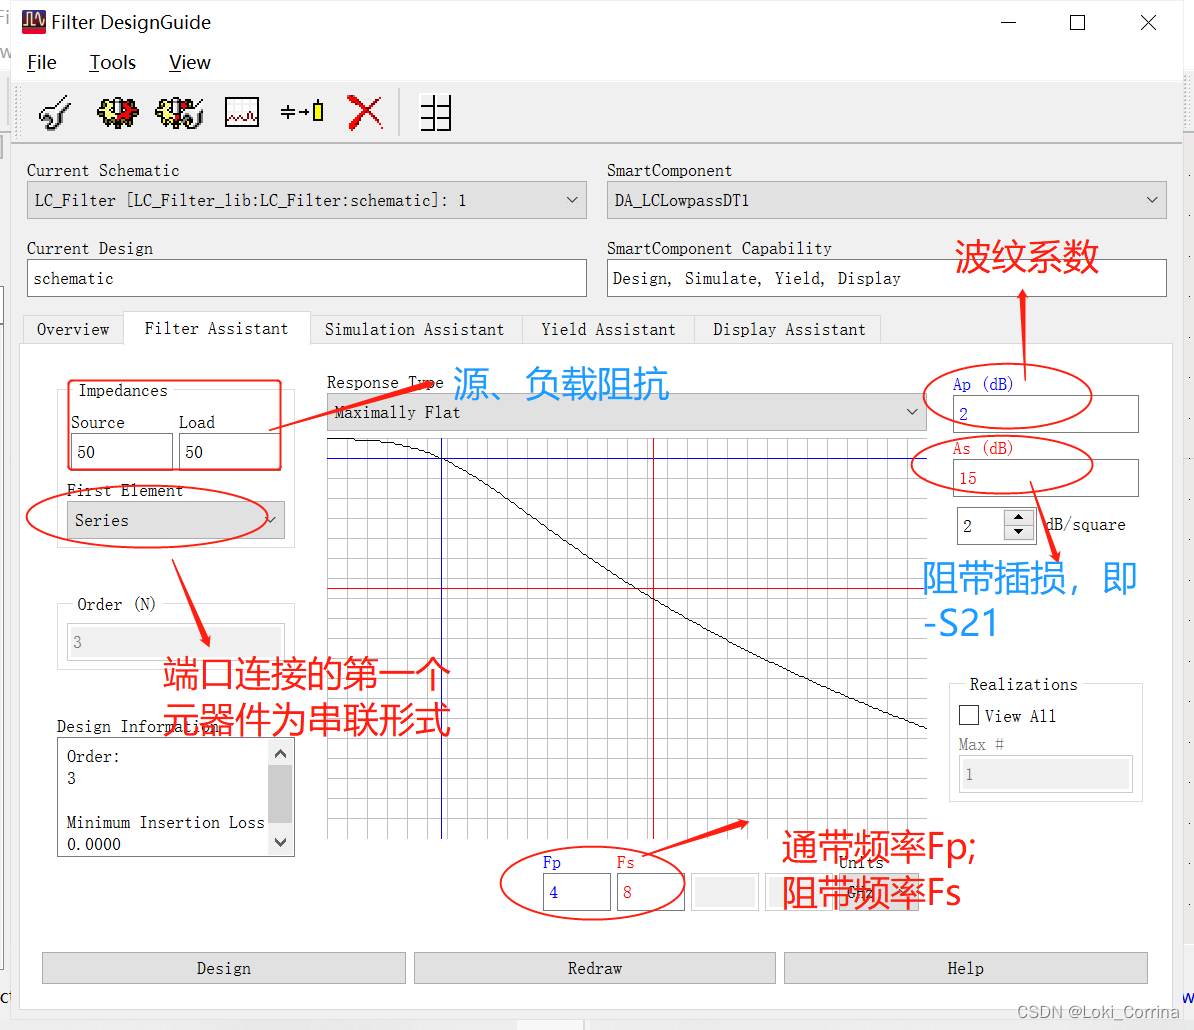Click the waveform Display Results icon
Image resolution: width=1194 pixels, height=1030 pixels.
tap(241, 112)
